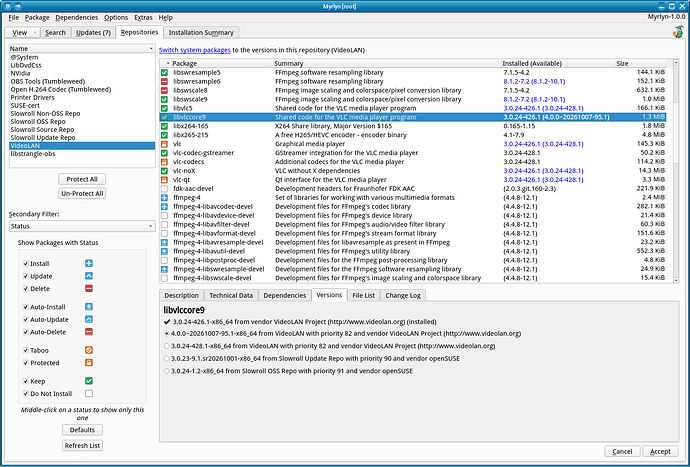Screen dimensions: 690x467
Task: Select the NVidia repository in the list
Action: (82, 74)
